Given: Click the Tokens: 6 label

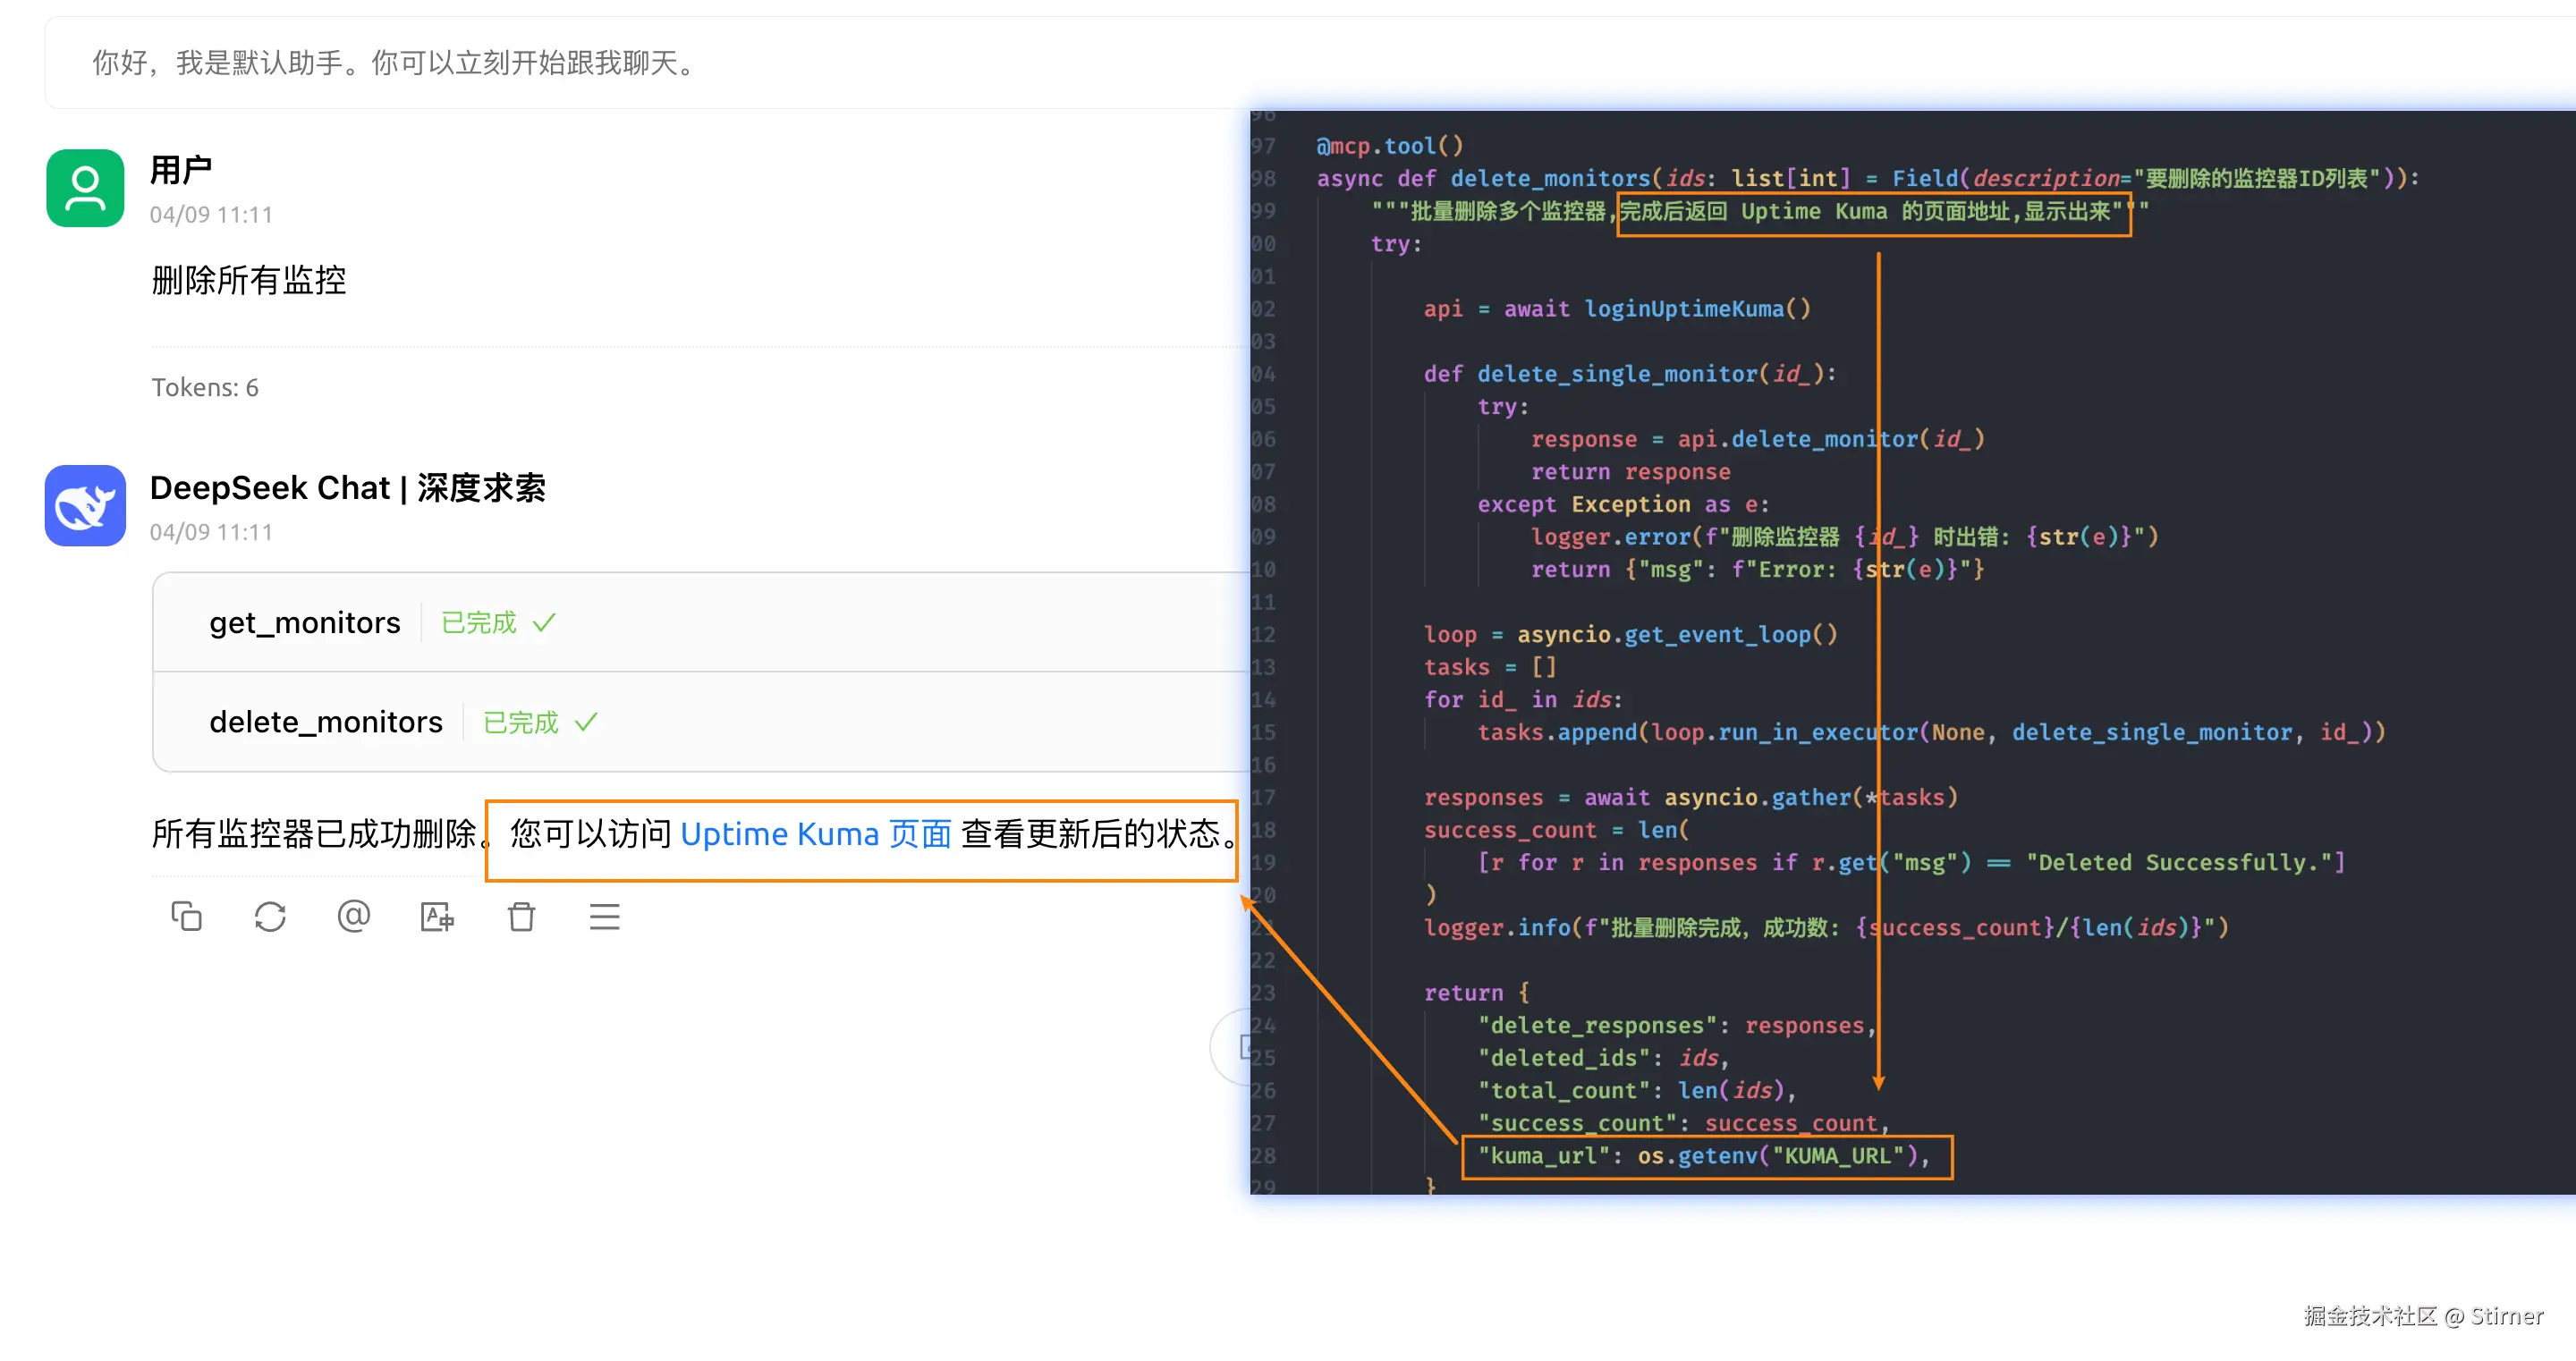Looking at the screenshot, I should click(204, 388).
